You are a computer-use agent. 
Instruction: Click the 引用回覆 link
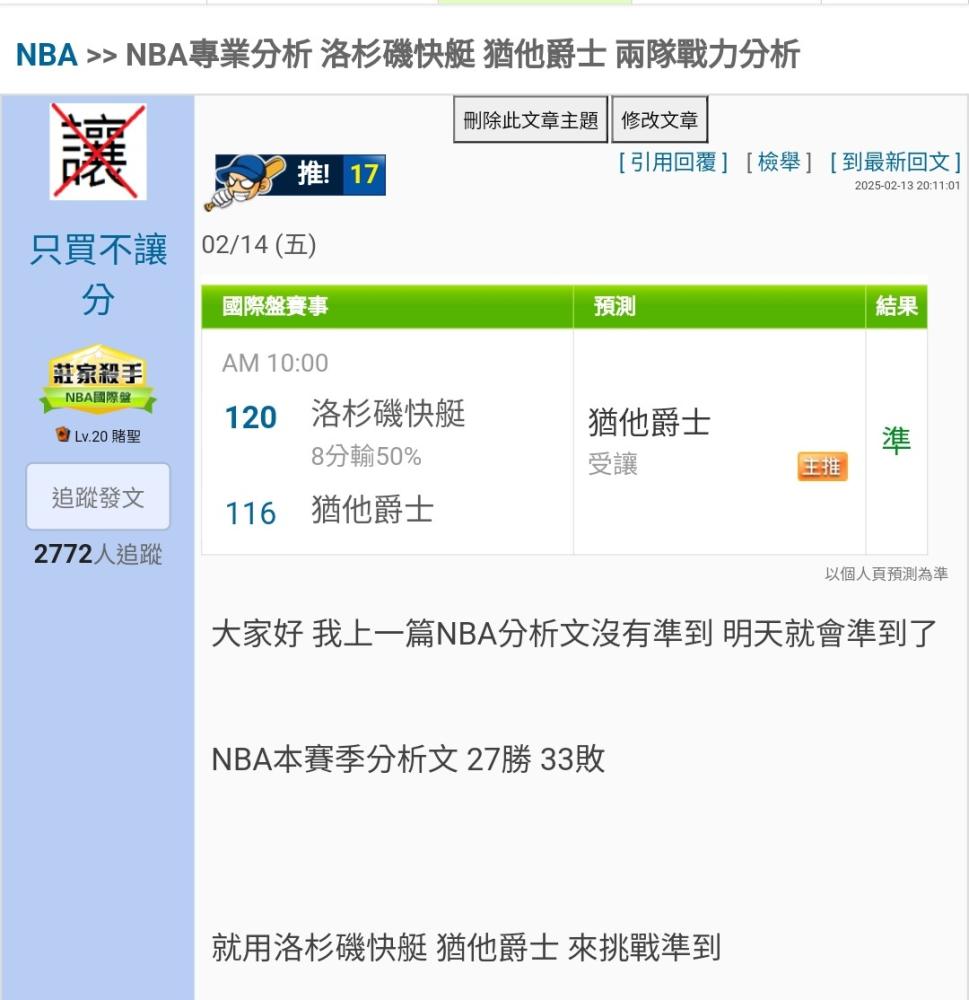[x=673, y=162]
